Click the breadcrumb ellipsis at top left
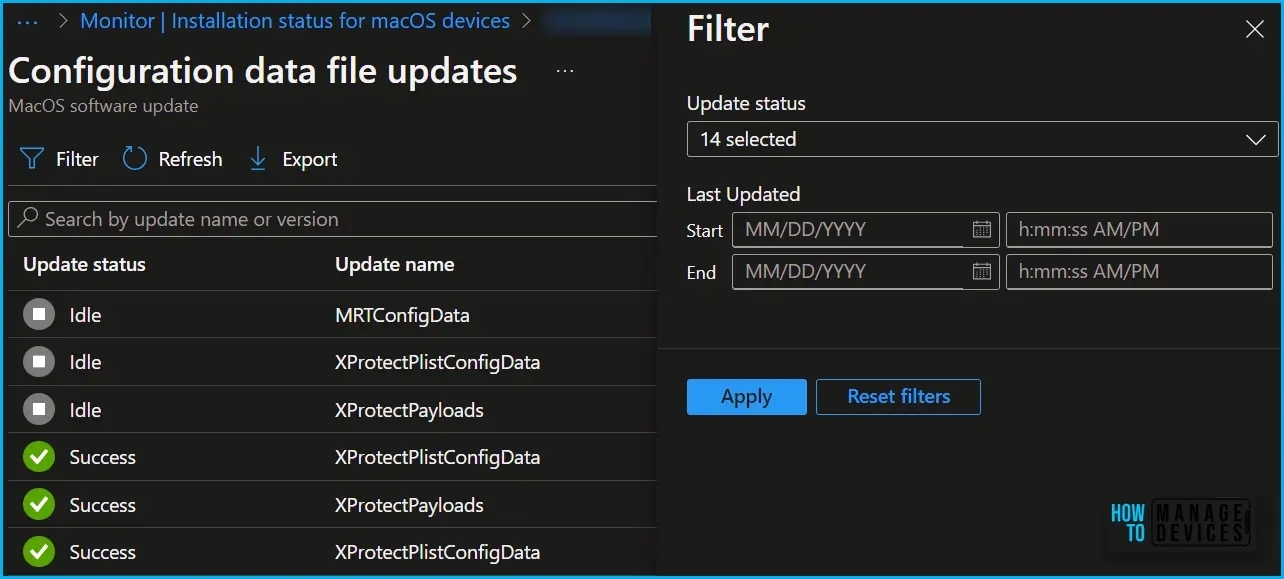1284x579 pixels. [28, 21]
